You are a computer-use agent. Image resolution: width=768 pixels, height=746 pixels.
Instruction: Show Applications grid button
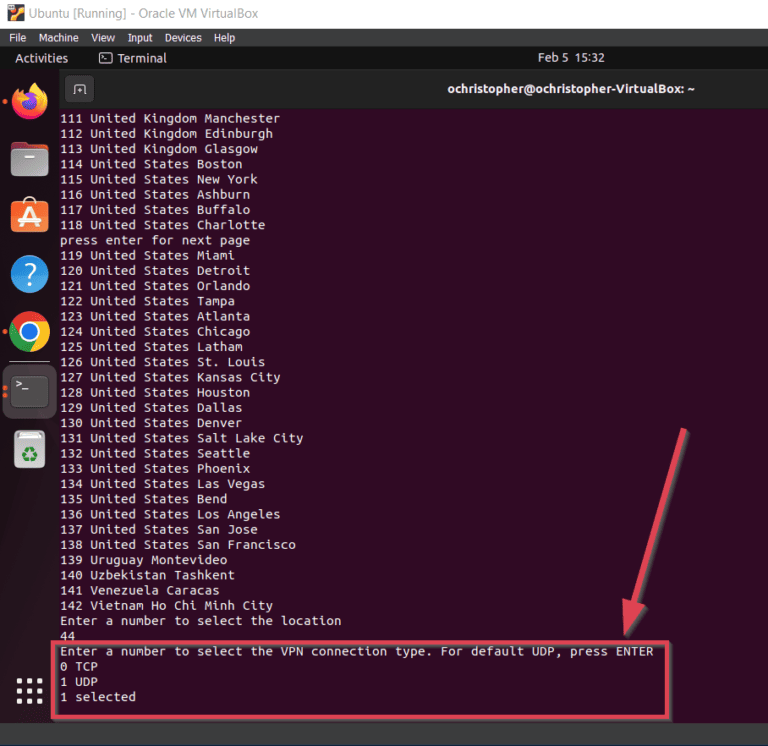30,691
